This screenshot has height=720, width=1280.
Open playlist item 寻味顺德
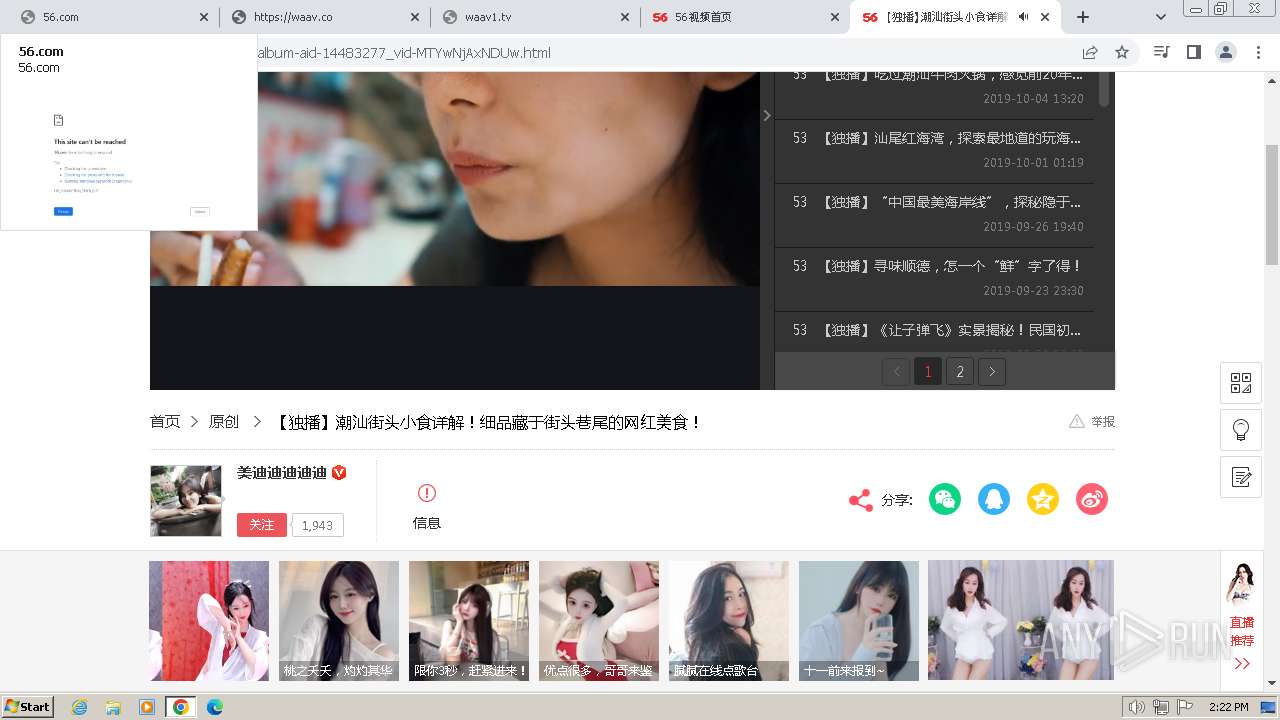coord(935,278)
